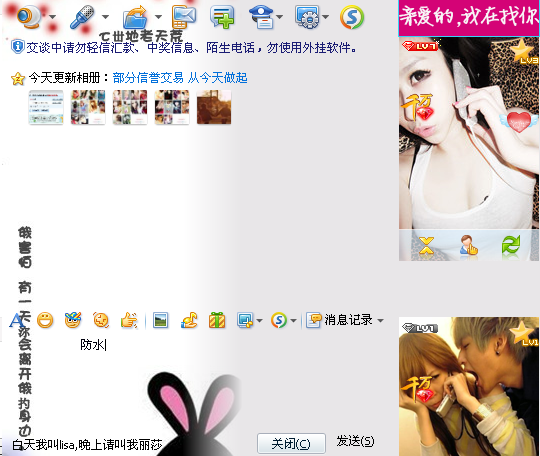
Task: Open the font settings A icon
Action: (16, 320)
